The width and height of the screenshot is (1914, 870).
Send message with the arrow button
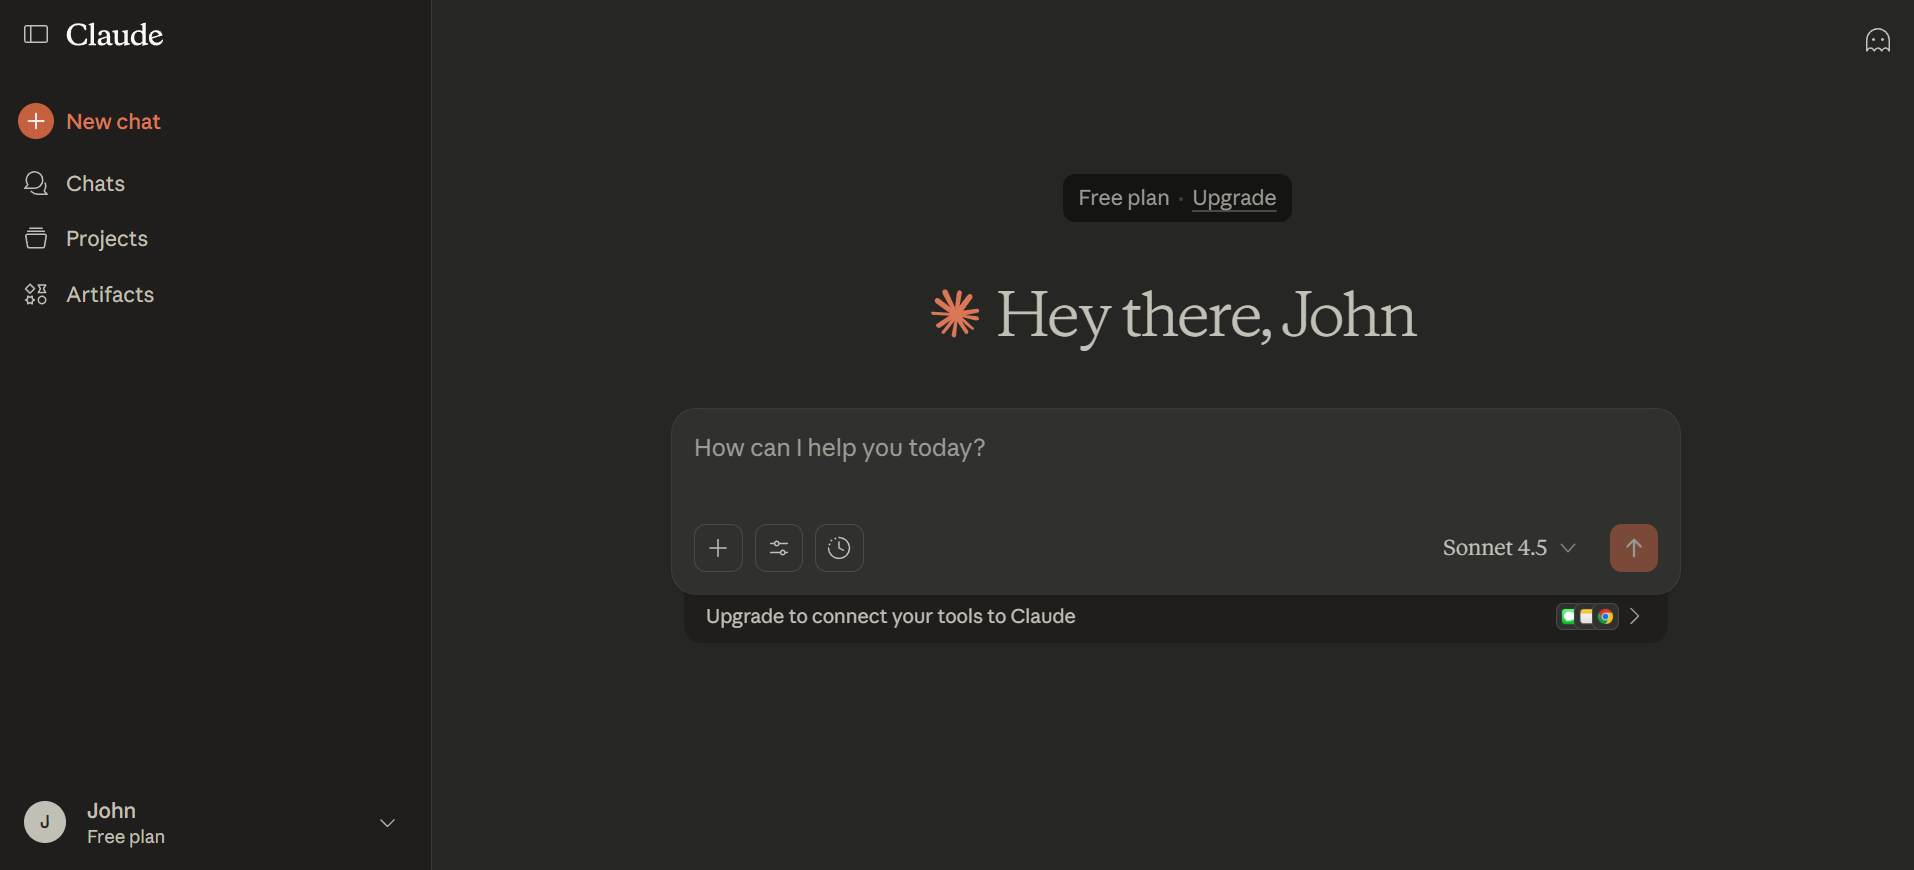[x=1634, y=548]
